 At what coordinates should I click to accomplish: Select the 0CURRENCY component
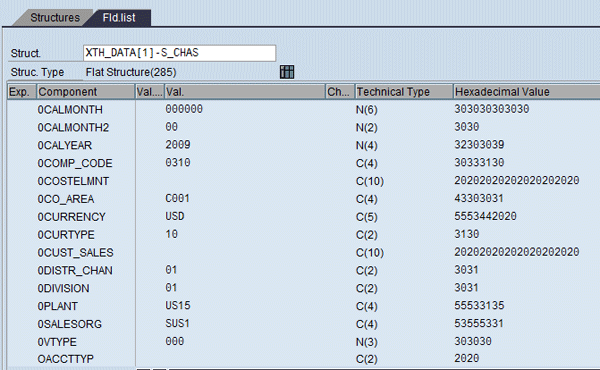tap(71, 217)
